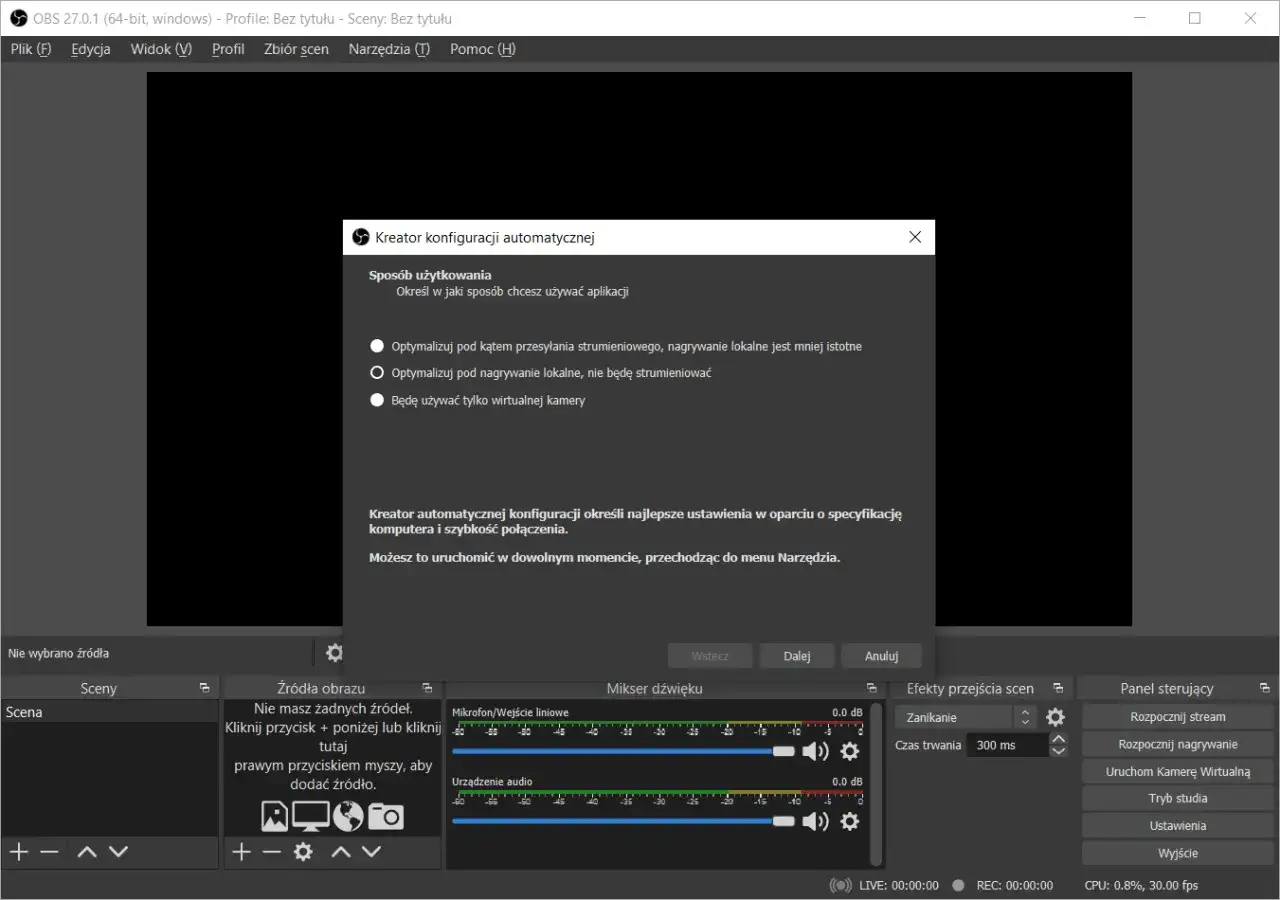Image resolution: width=1280 pixels, height=900 pixels.
Task: Open the Edycja menu
Action: (x=91, y=49)
